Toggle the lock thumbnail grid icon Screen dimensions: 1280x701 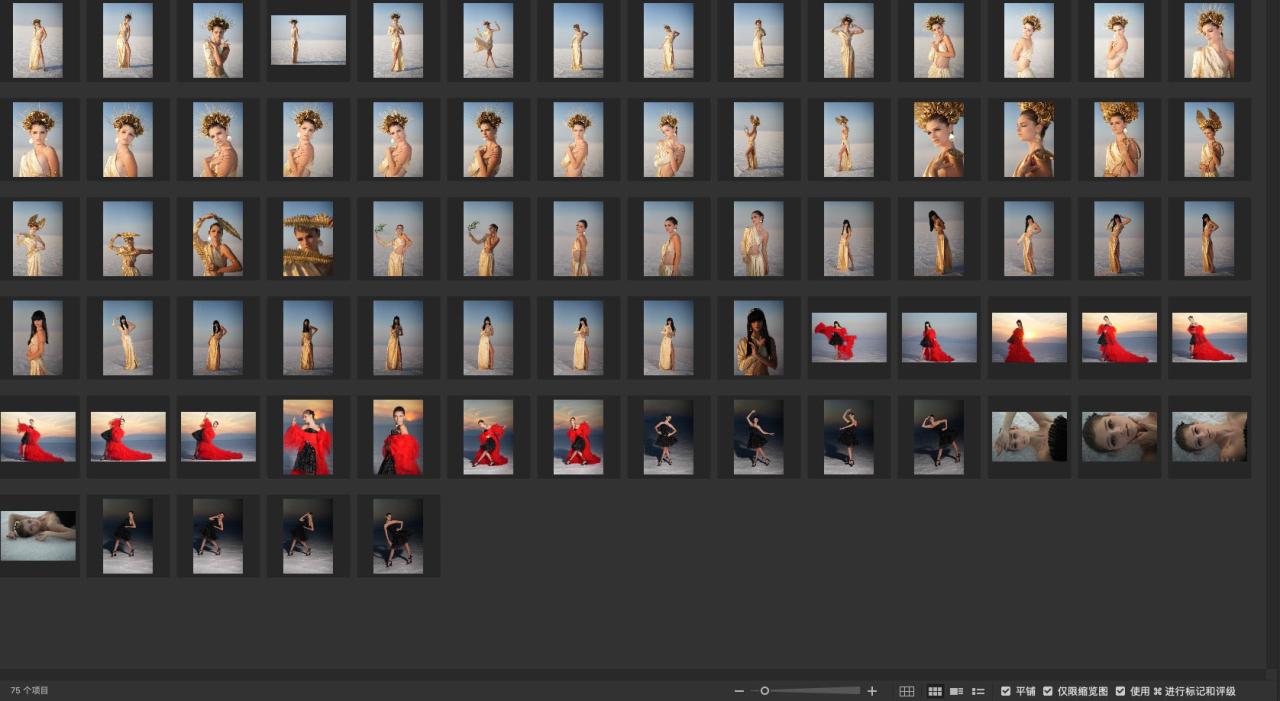[x=907, y=691]
